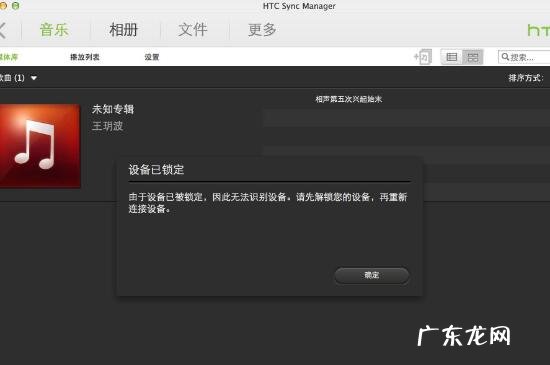Switch to list view icon
This screenshot has height=365, width=550.
(x=451, y=57)
